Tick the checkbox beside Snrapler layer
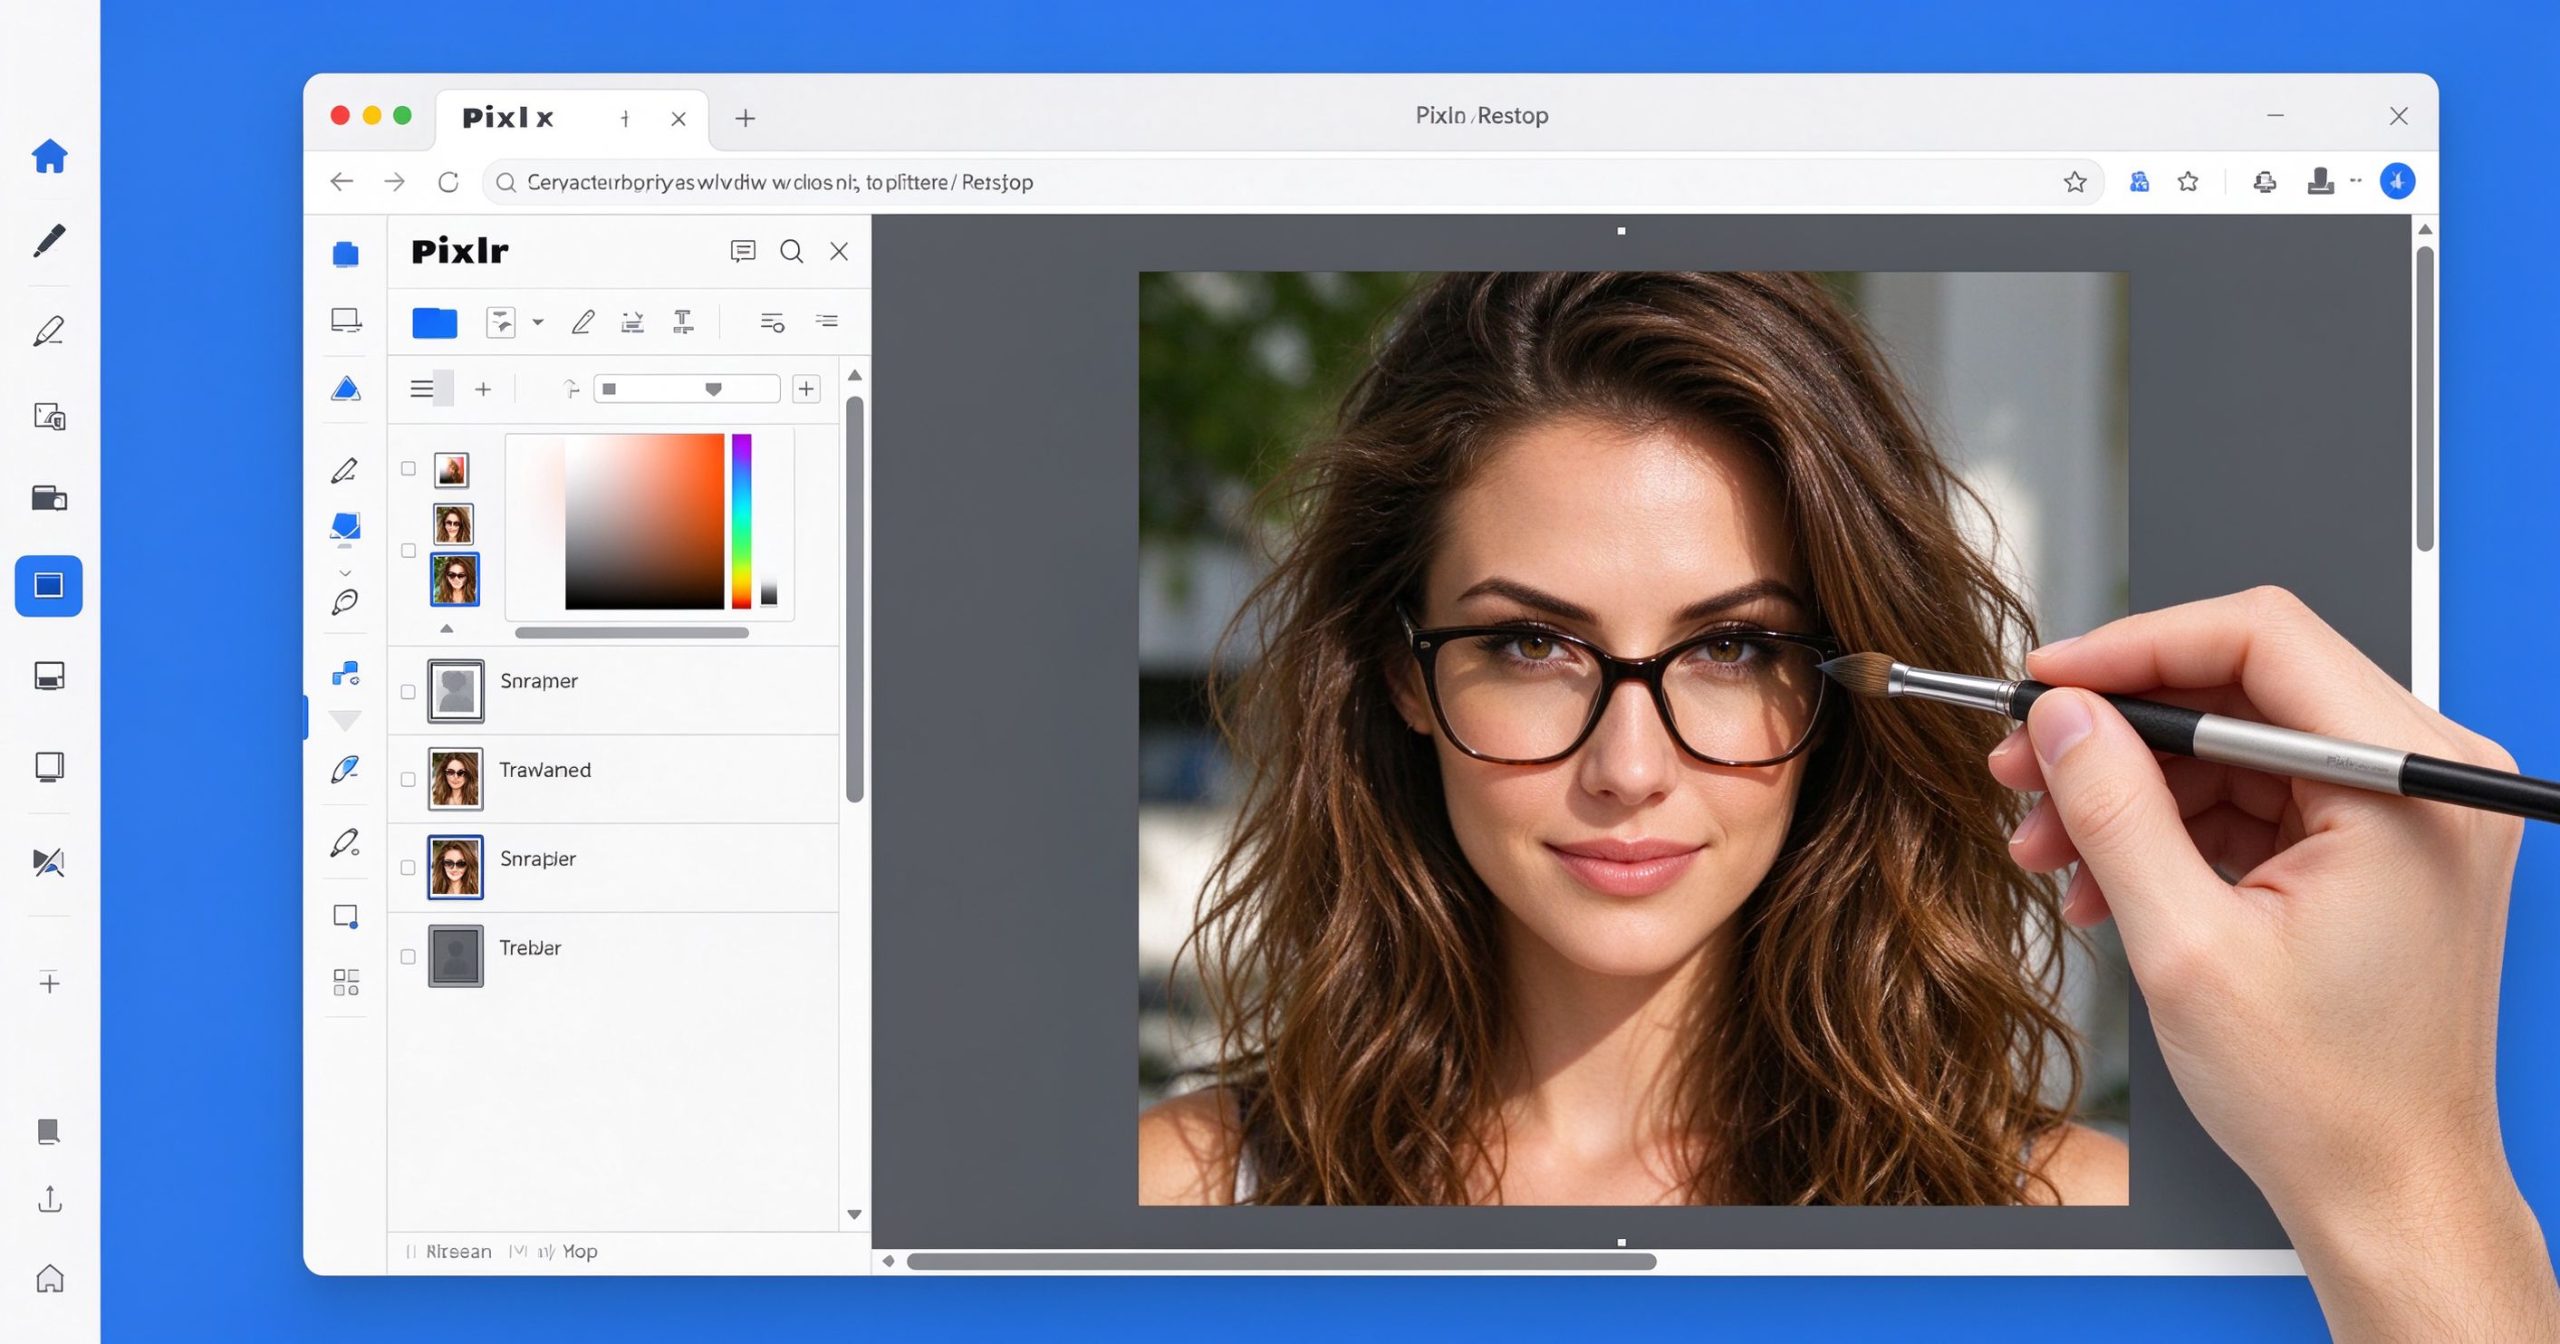This screenshot has width=2560, height=1344. click(x=408, y=868)
